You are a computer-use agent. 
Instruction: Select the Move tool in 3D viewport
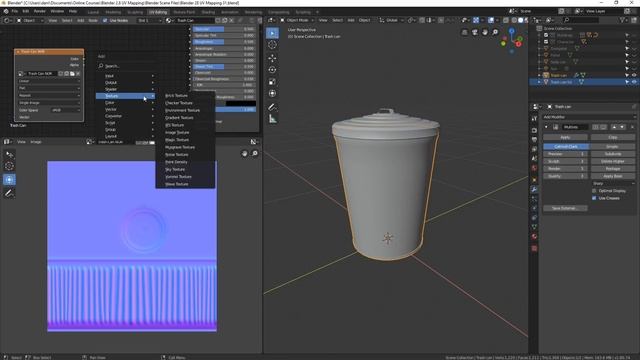[x=272, y=58]
